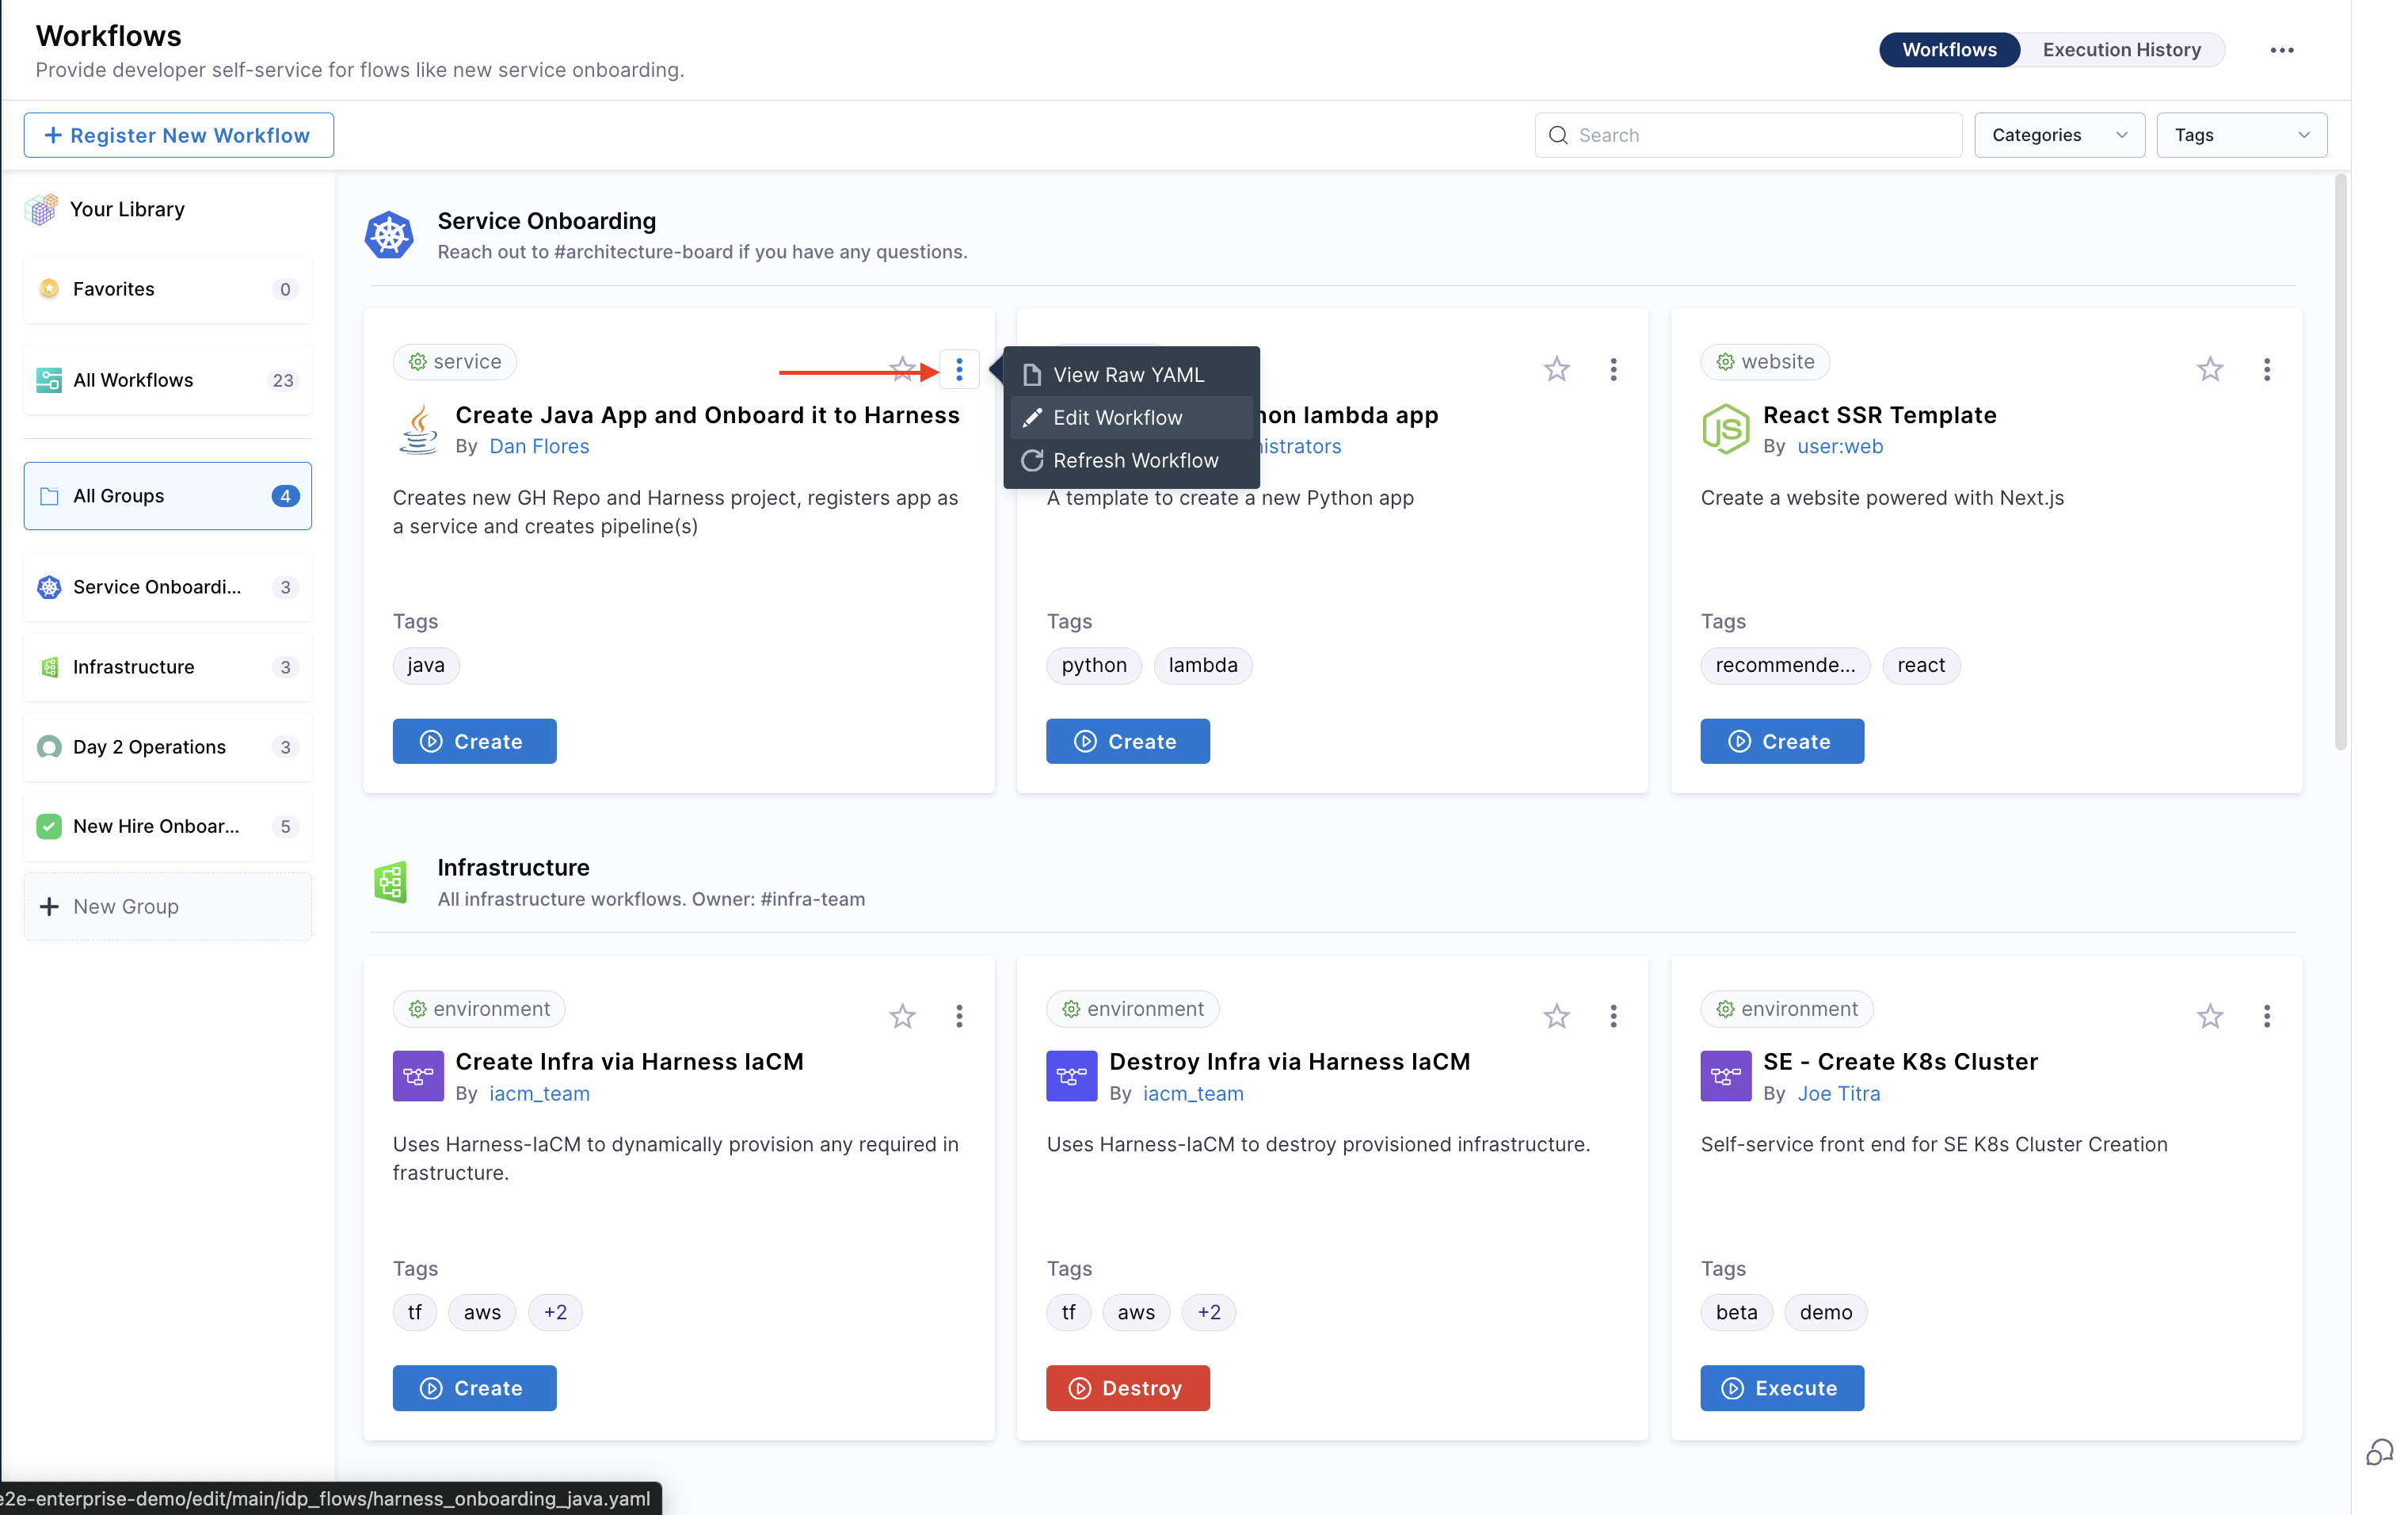Click the Infrastructure group icon in sidebar
Viewport: 2408px width, 1515px height.
[49, 667]
